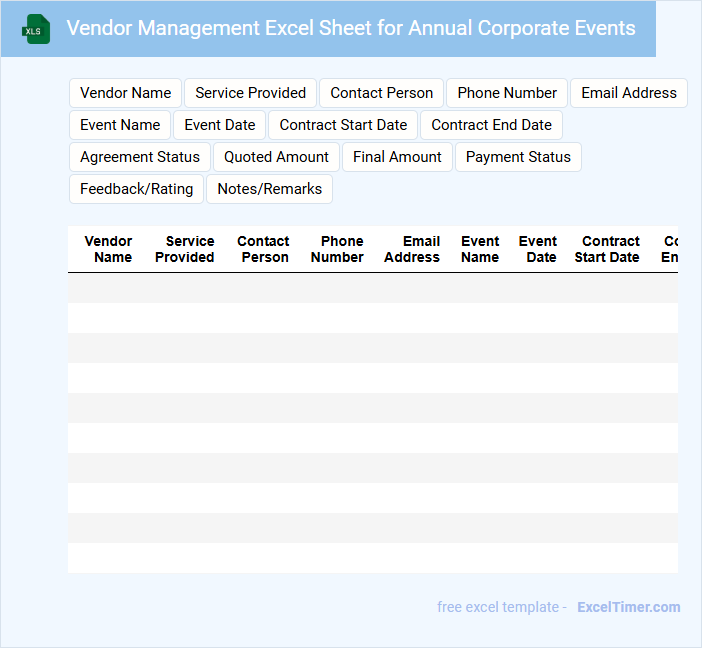Choose the Notes/Remarks tag
The image size is (702, 648).
(x=269, y=189)
